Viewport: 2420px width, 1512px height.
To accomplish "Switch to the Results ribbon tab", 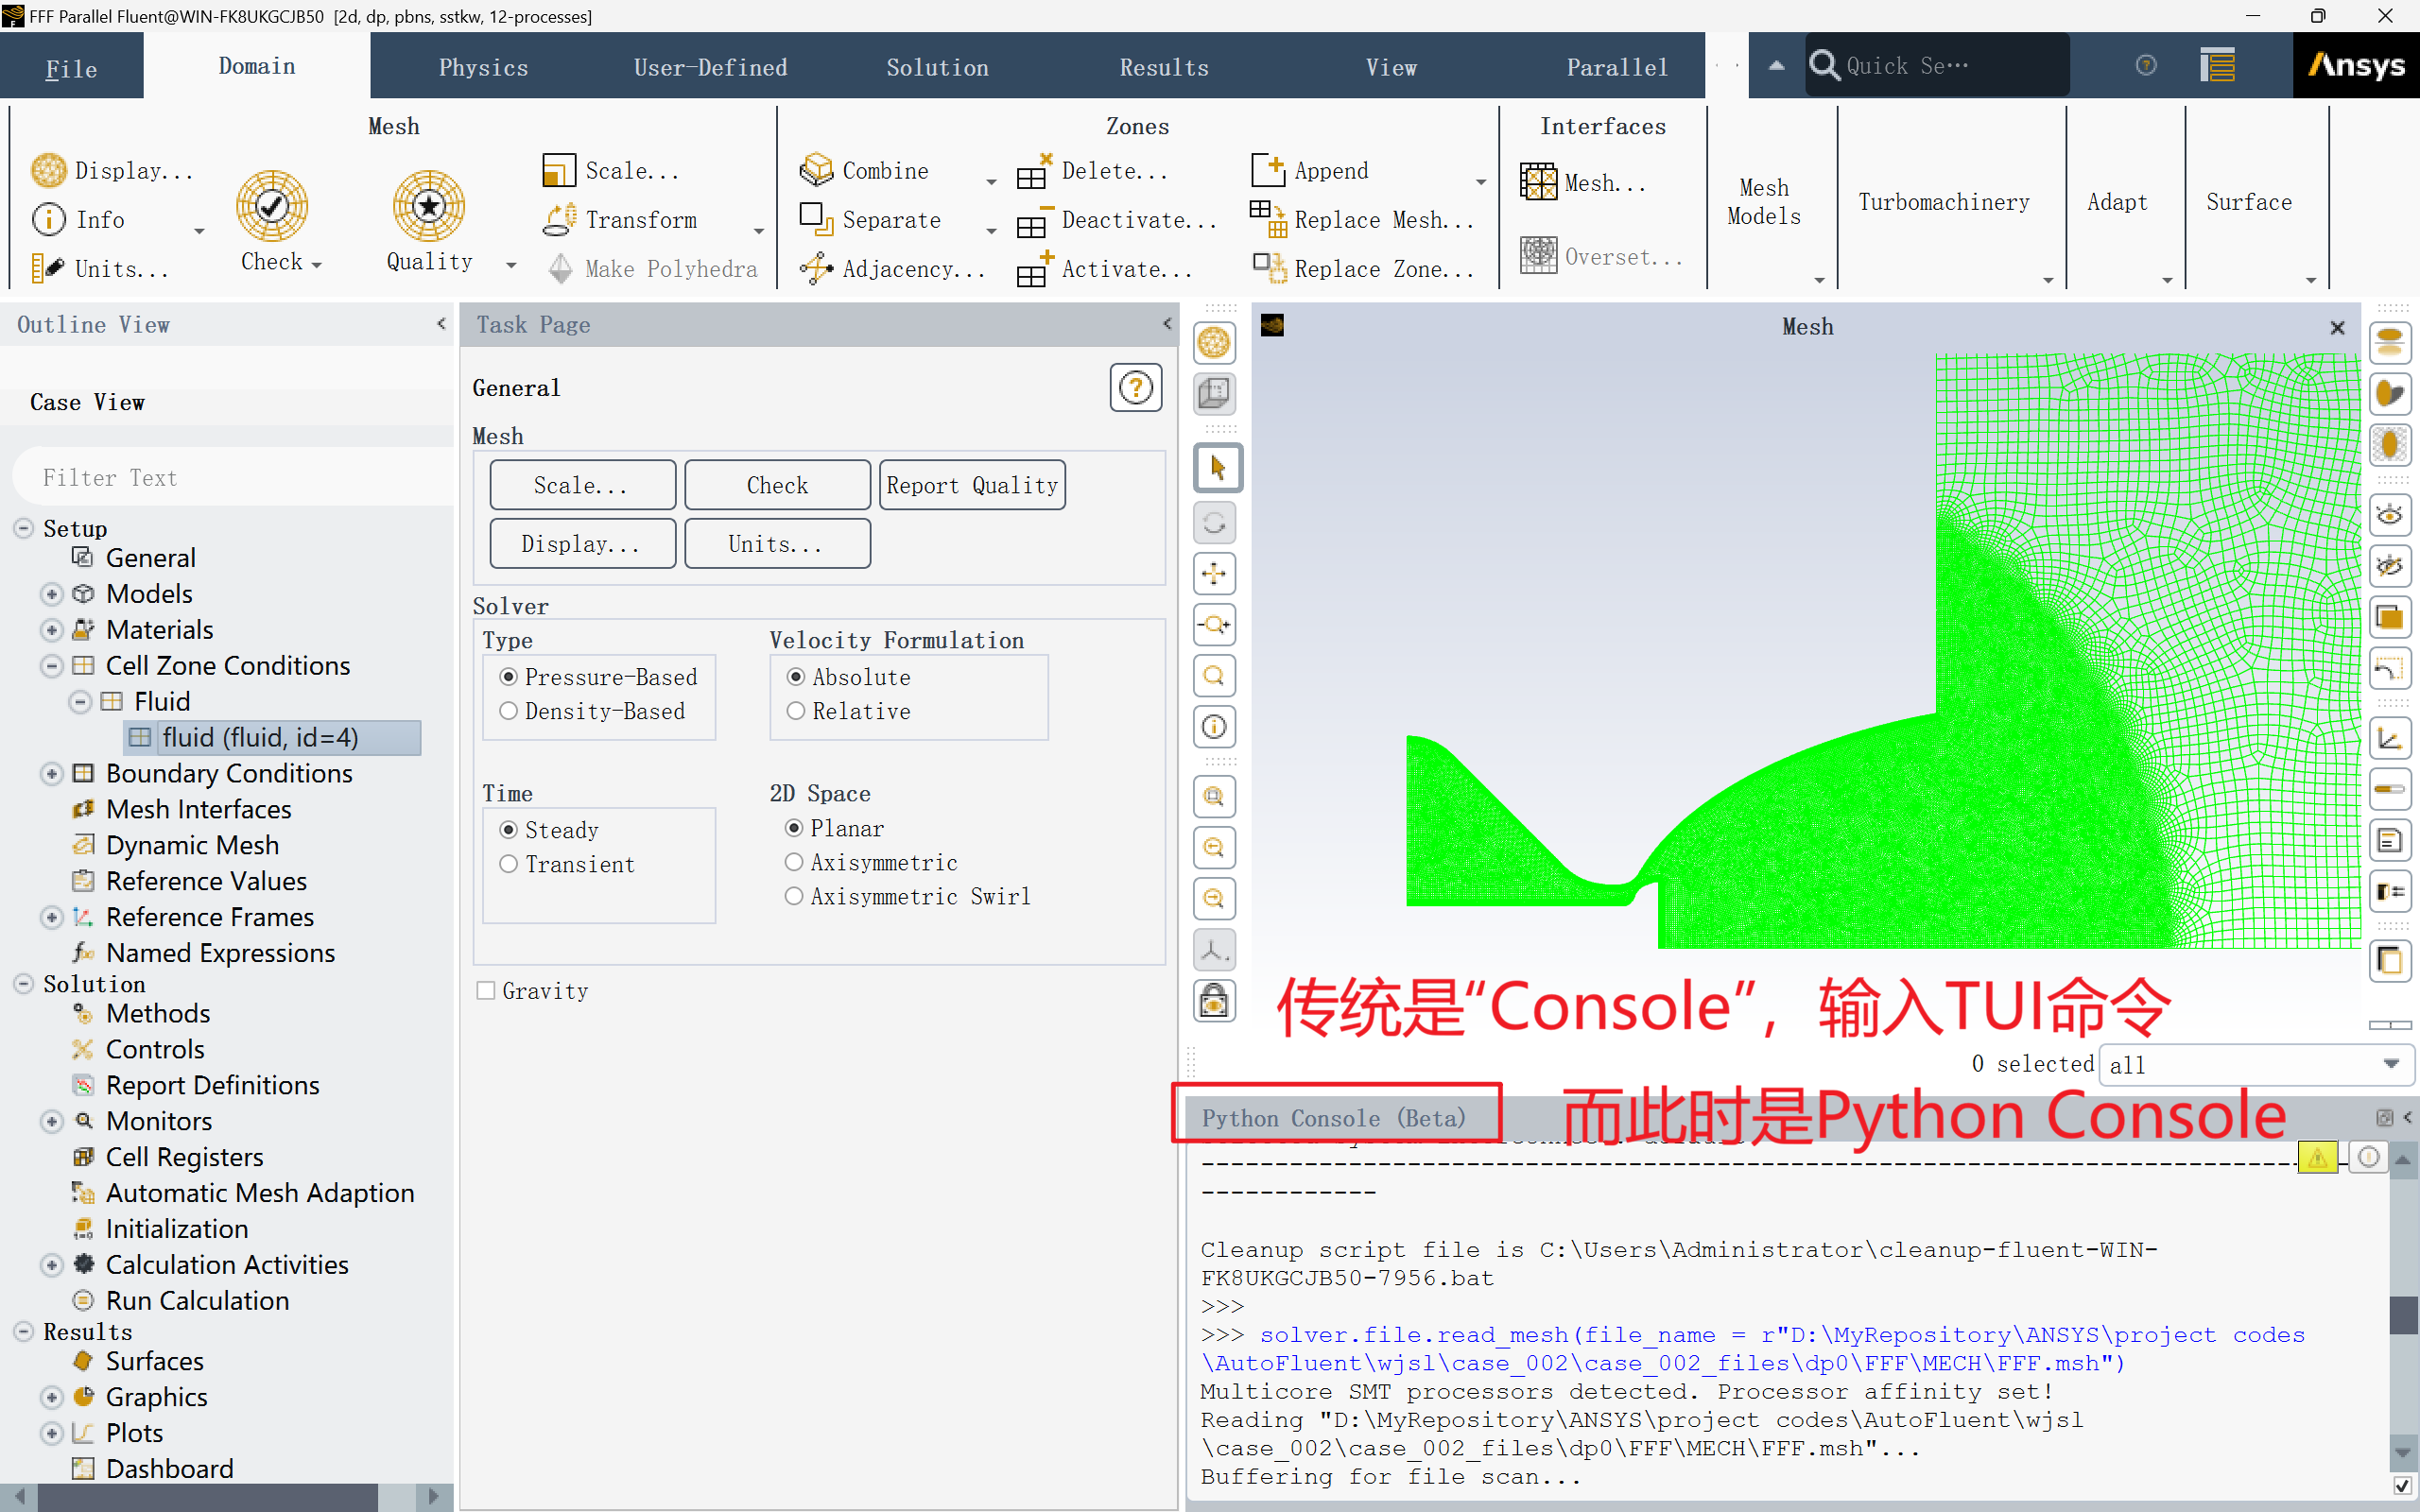I will click(x=1165, y=68).
